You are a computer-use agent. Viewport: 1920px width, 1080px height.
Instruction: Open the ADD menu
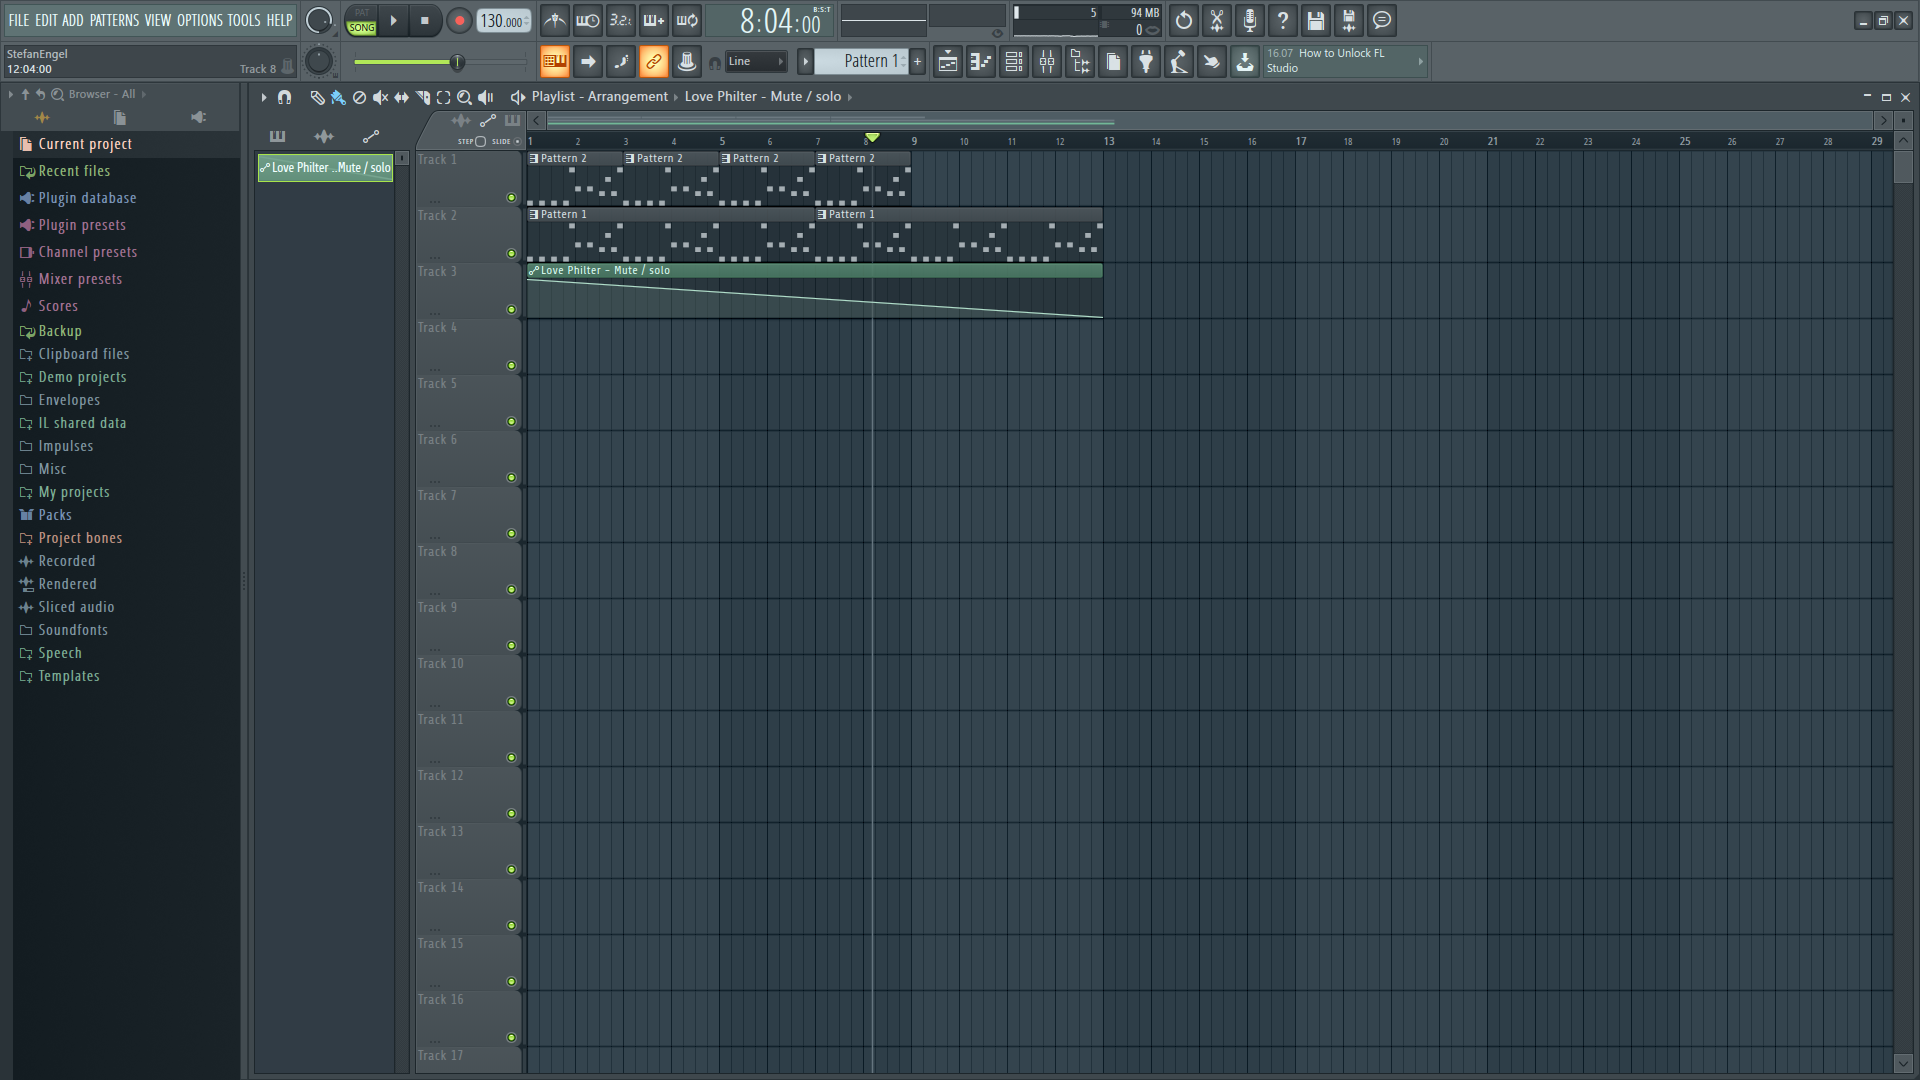coord(73,20)
